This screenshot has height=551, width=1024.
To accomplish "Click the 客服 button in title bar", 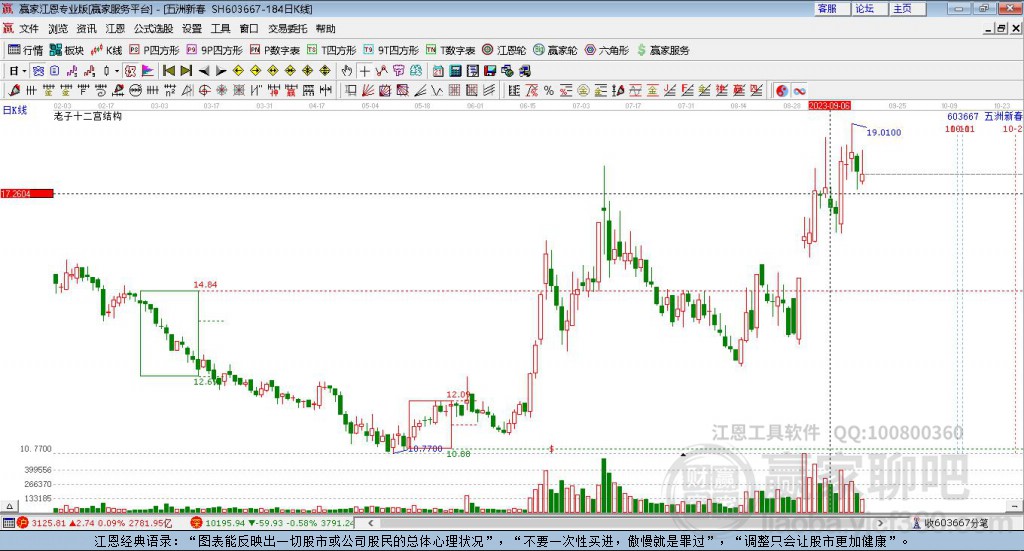I will 832,8.
